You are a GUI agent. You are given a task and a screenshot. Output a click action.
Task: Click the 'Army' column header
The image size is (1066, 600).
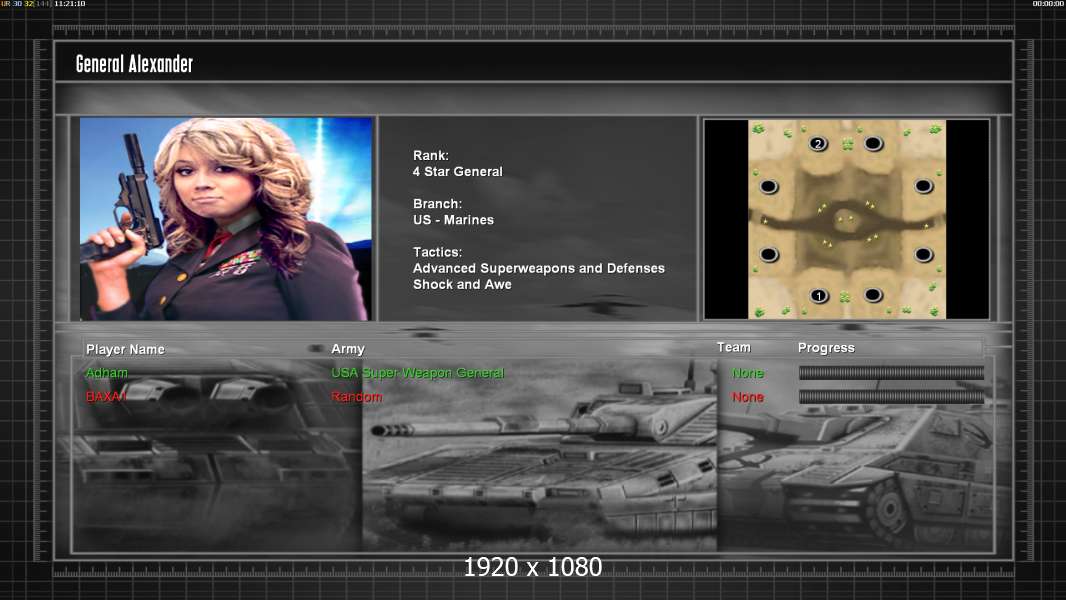click(347, 349)
